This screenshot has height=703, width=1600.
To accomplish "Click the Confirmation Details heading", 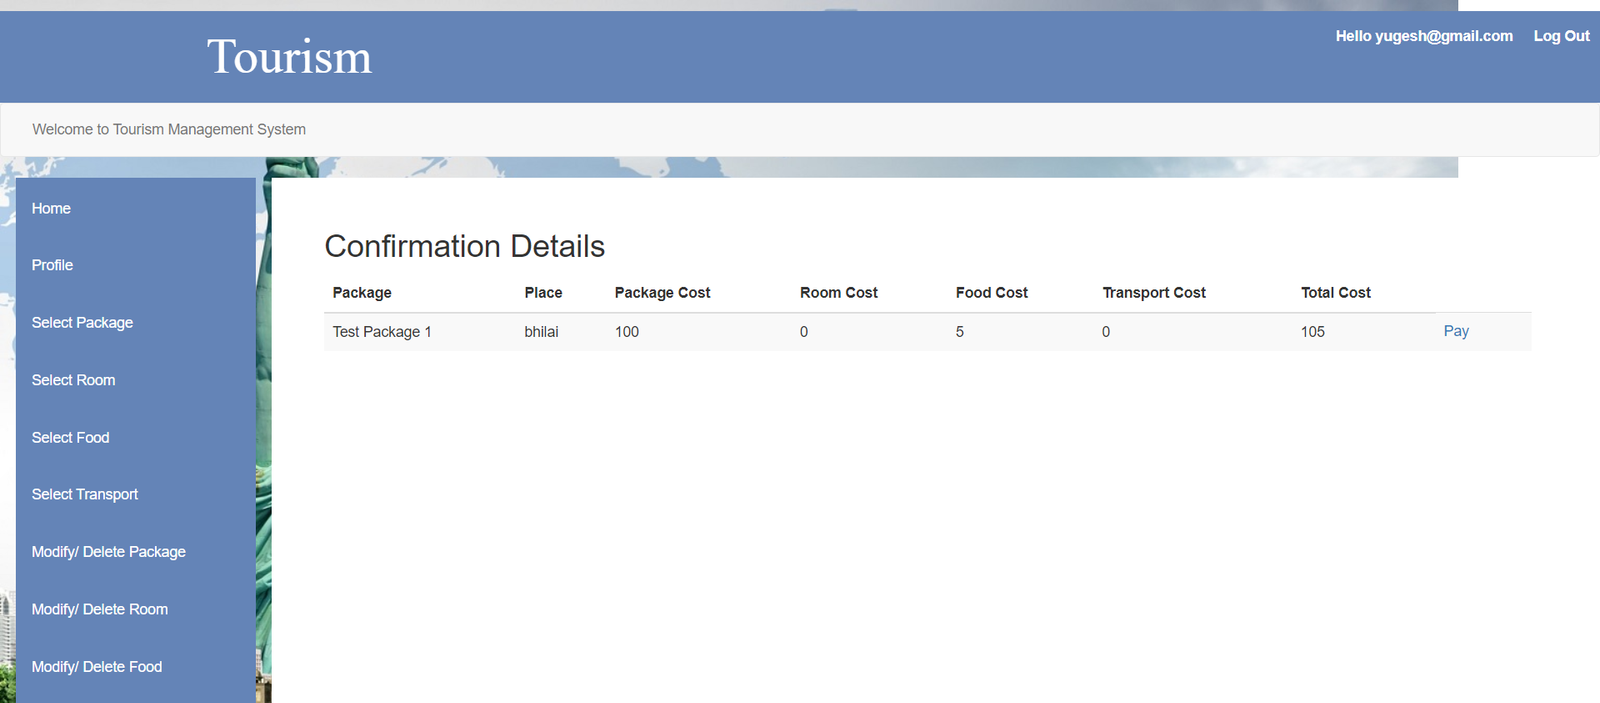I will click(464, 246).
